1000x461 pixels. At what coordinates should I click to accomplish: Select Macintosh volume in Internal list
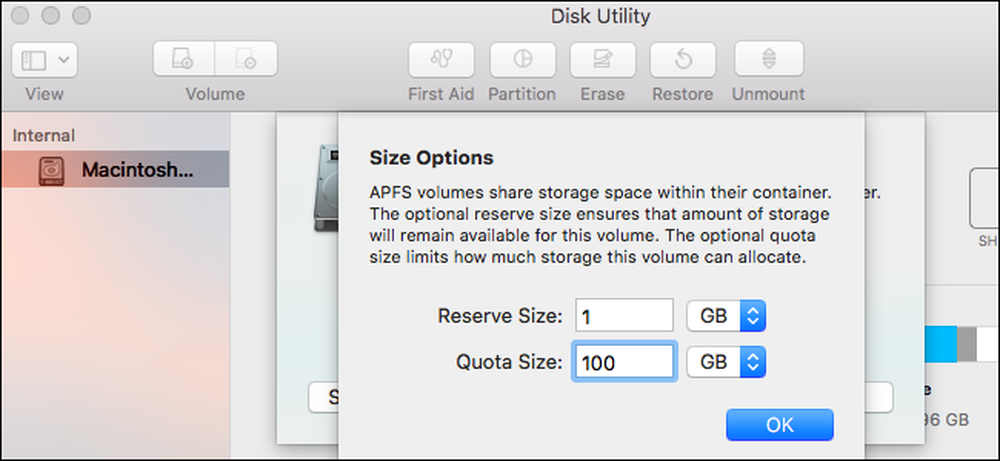pyautogui.click(x=115, y=170)
